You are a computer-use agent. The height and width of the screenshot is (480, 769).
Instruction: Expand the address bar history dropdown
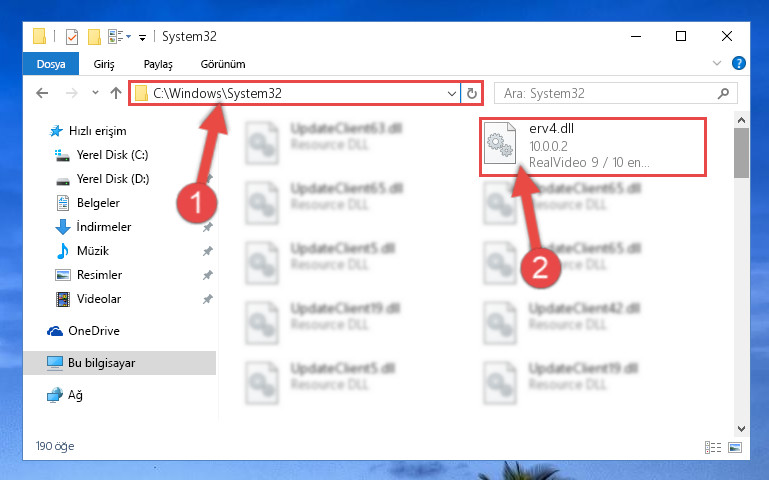(x=452, y=93)
